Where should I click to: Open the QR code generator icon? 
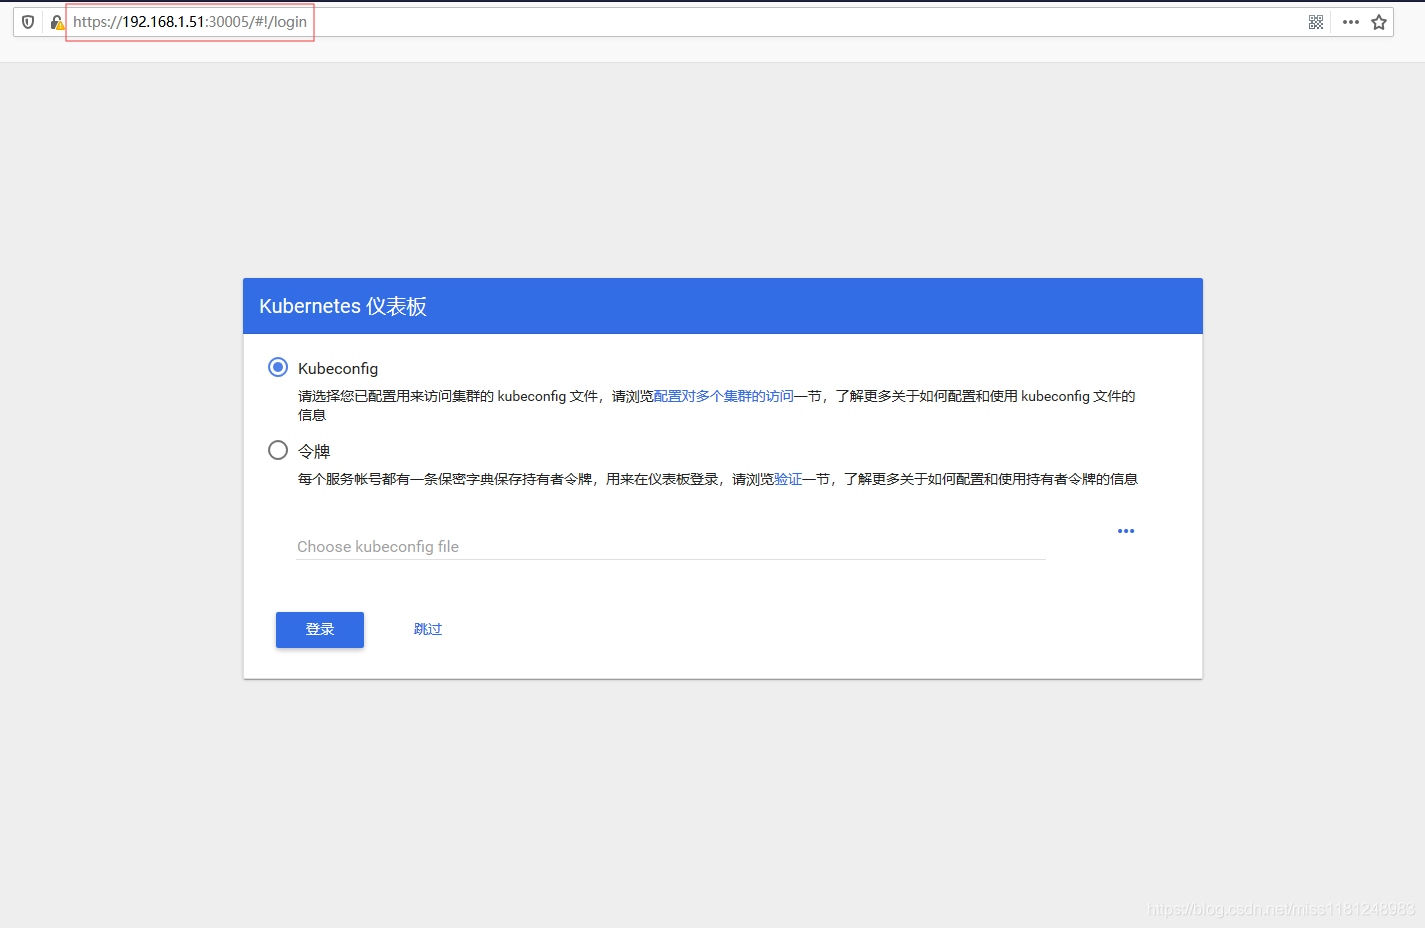point(1316,21)
